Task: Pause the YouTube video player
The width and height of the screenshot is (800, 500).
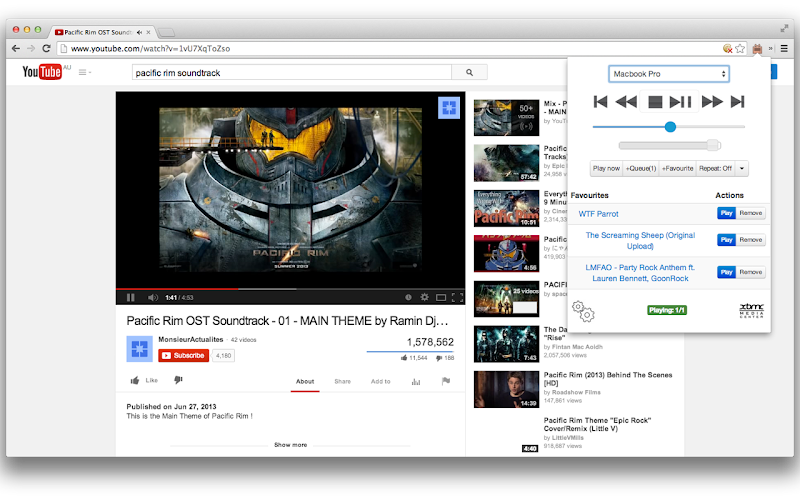Action: (131, 297)
